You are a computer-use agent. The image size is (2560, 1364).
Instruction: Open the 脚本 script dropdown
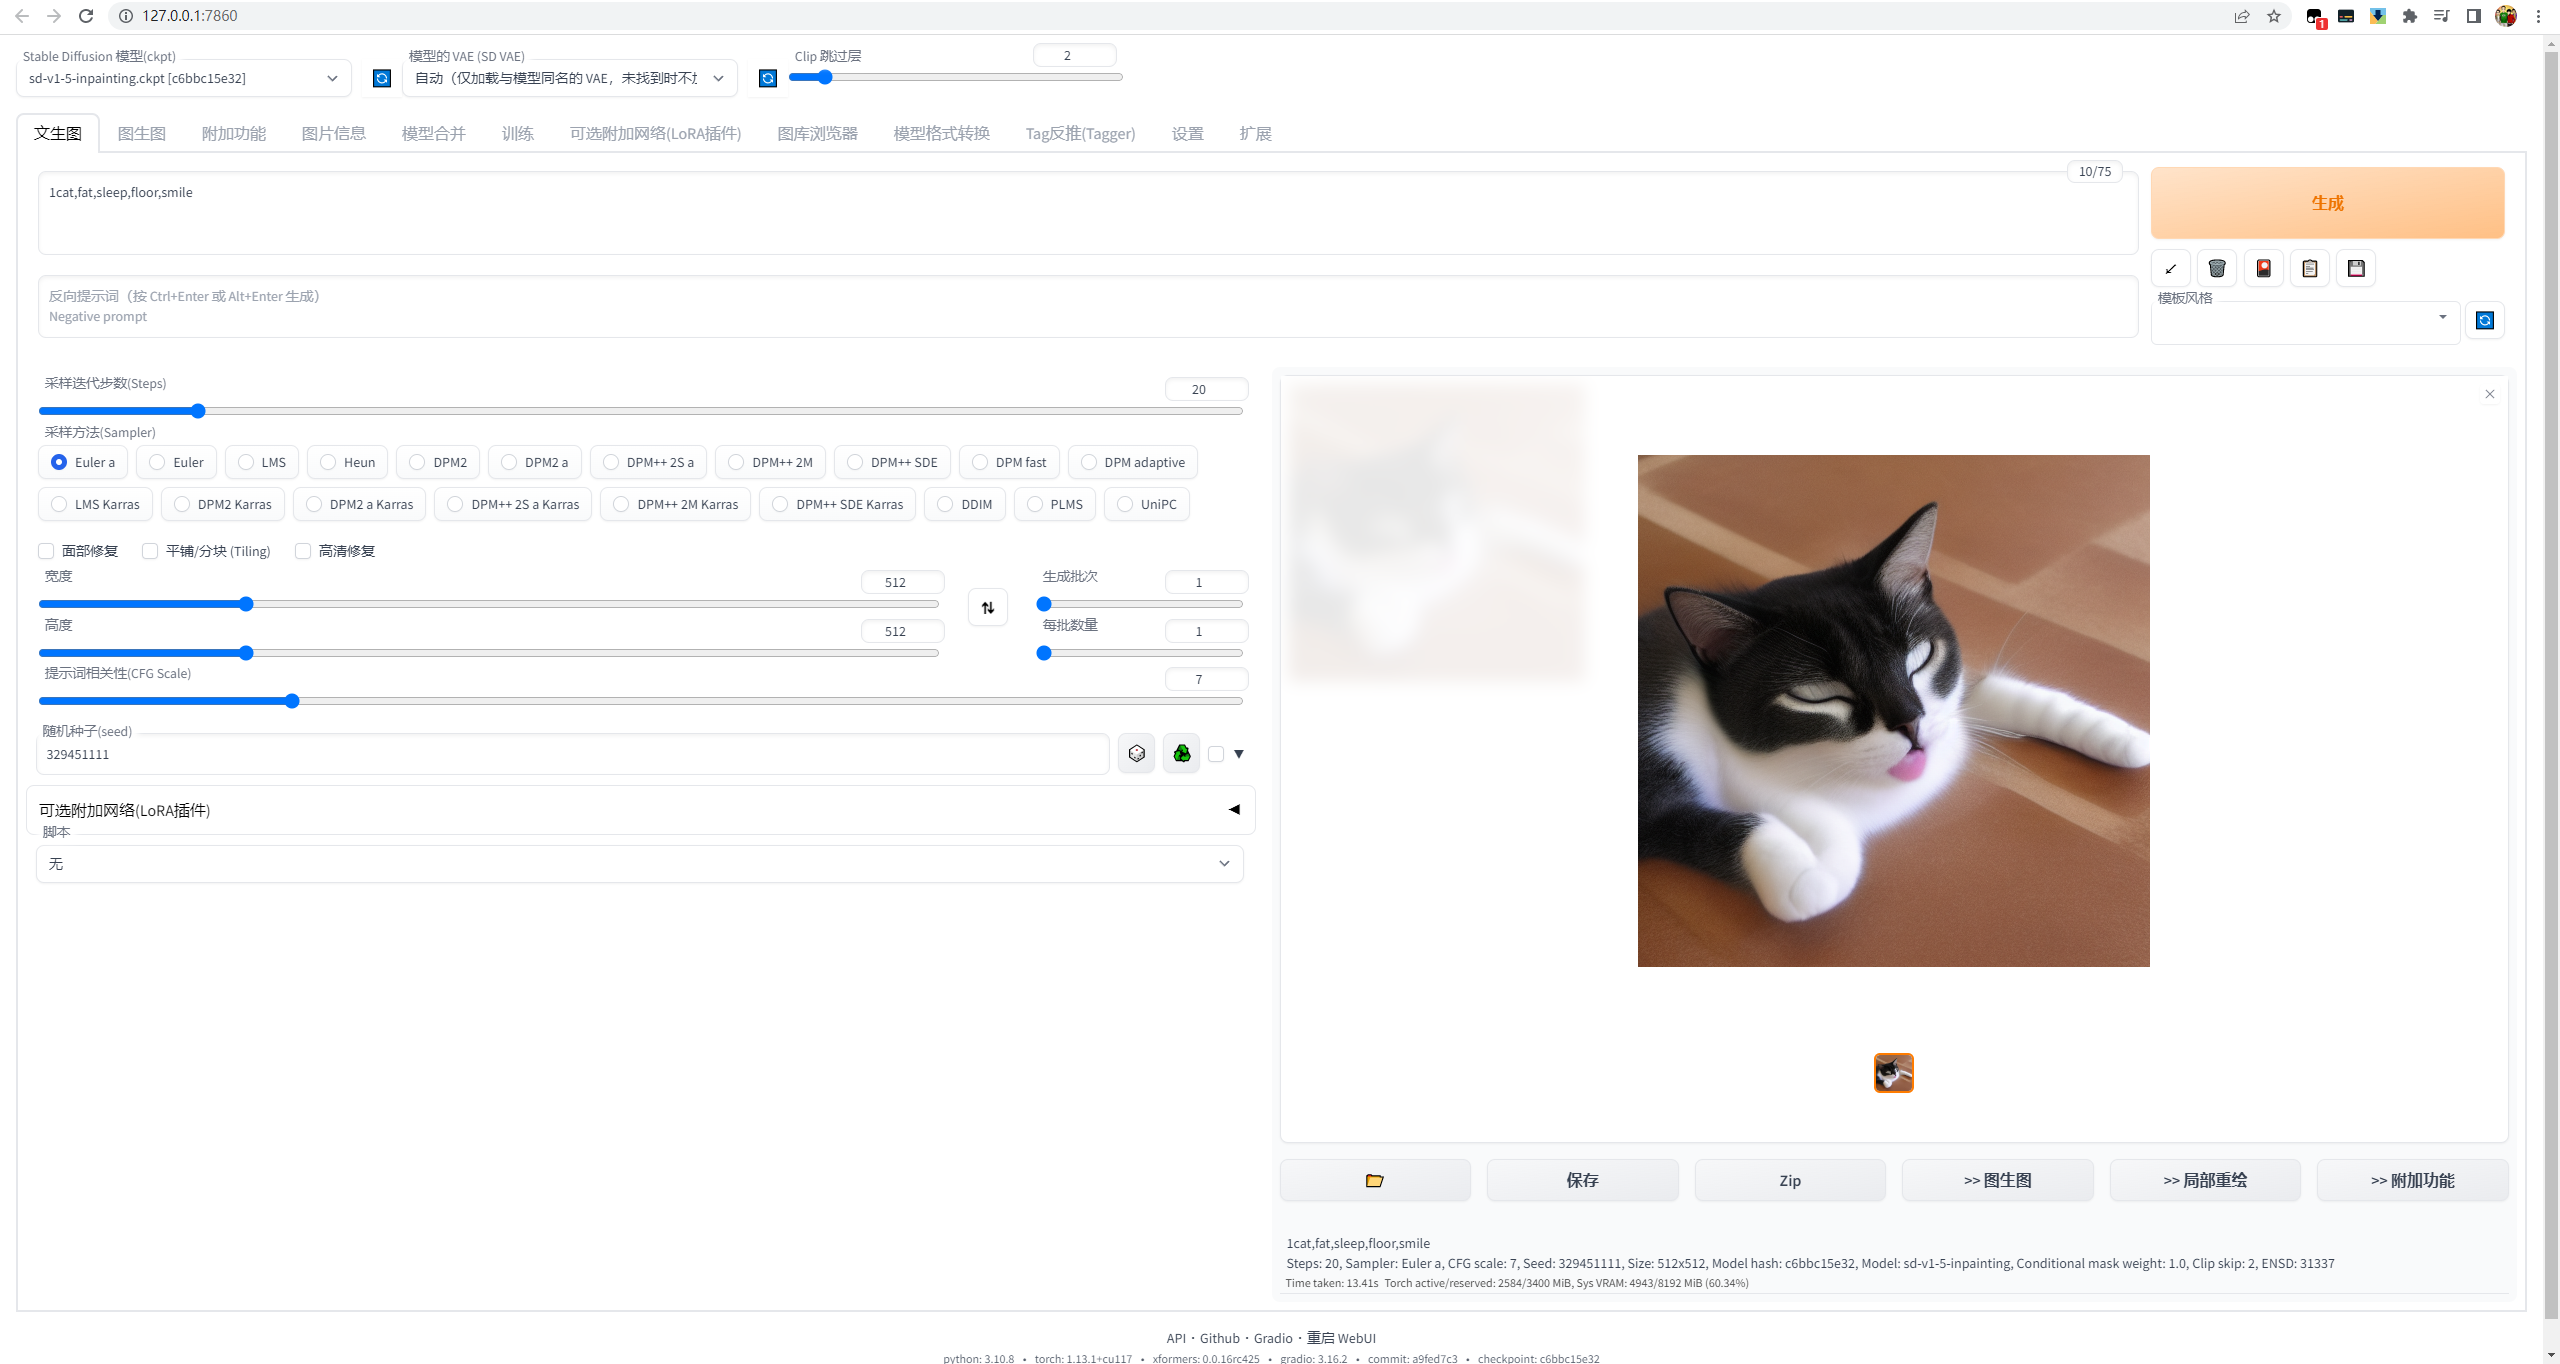tap(639, 864)
